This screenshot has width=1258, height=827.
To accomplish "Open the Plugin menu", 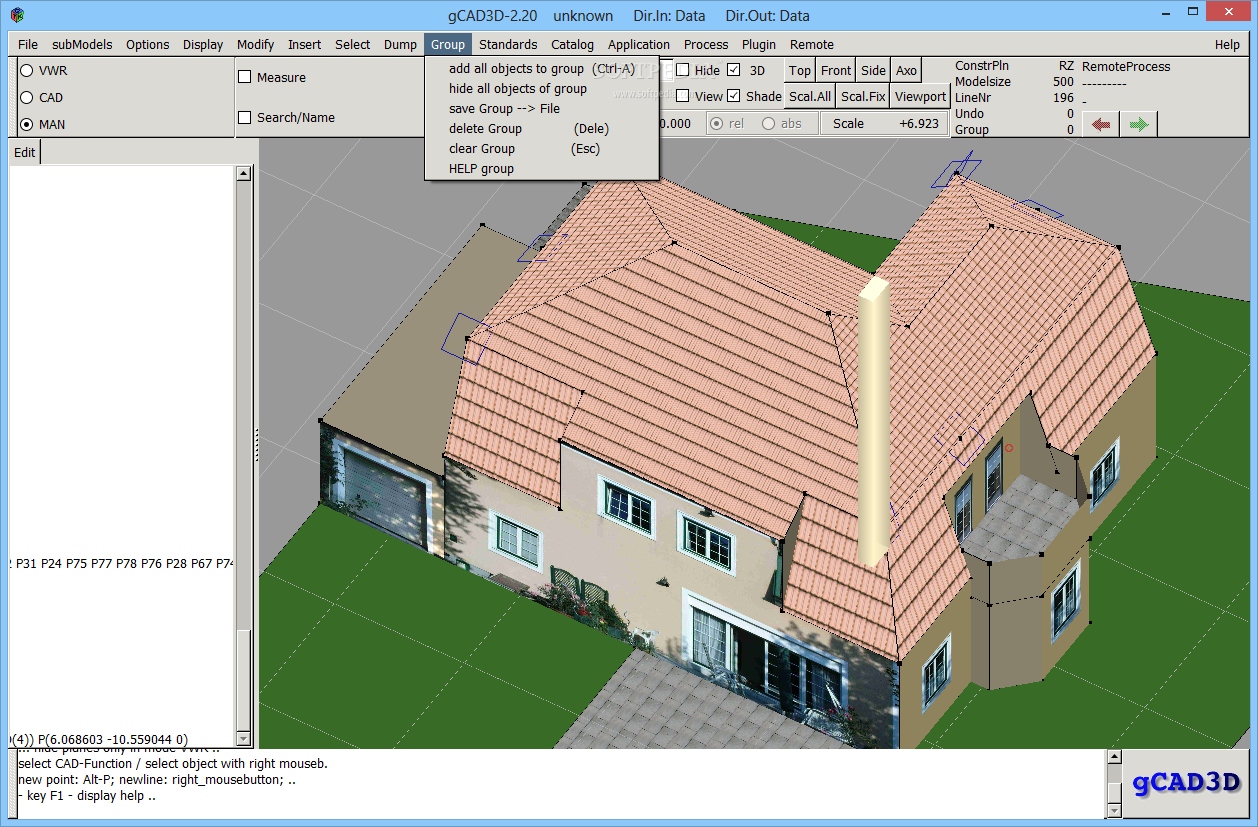I will (759, 44).
